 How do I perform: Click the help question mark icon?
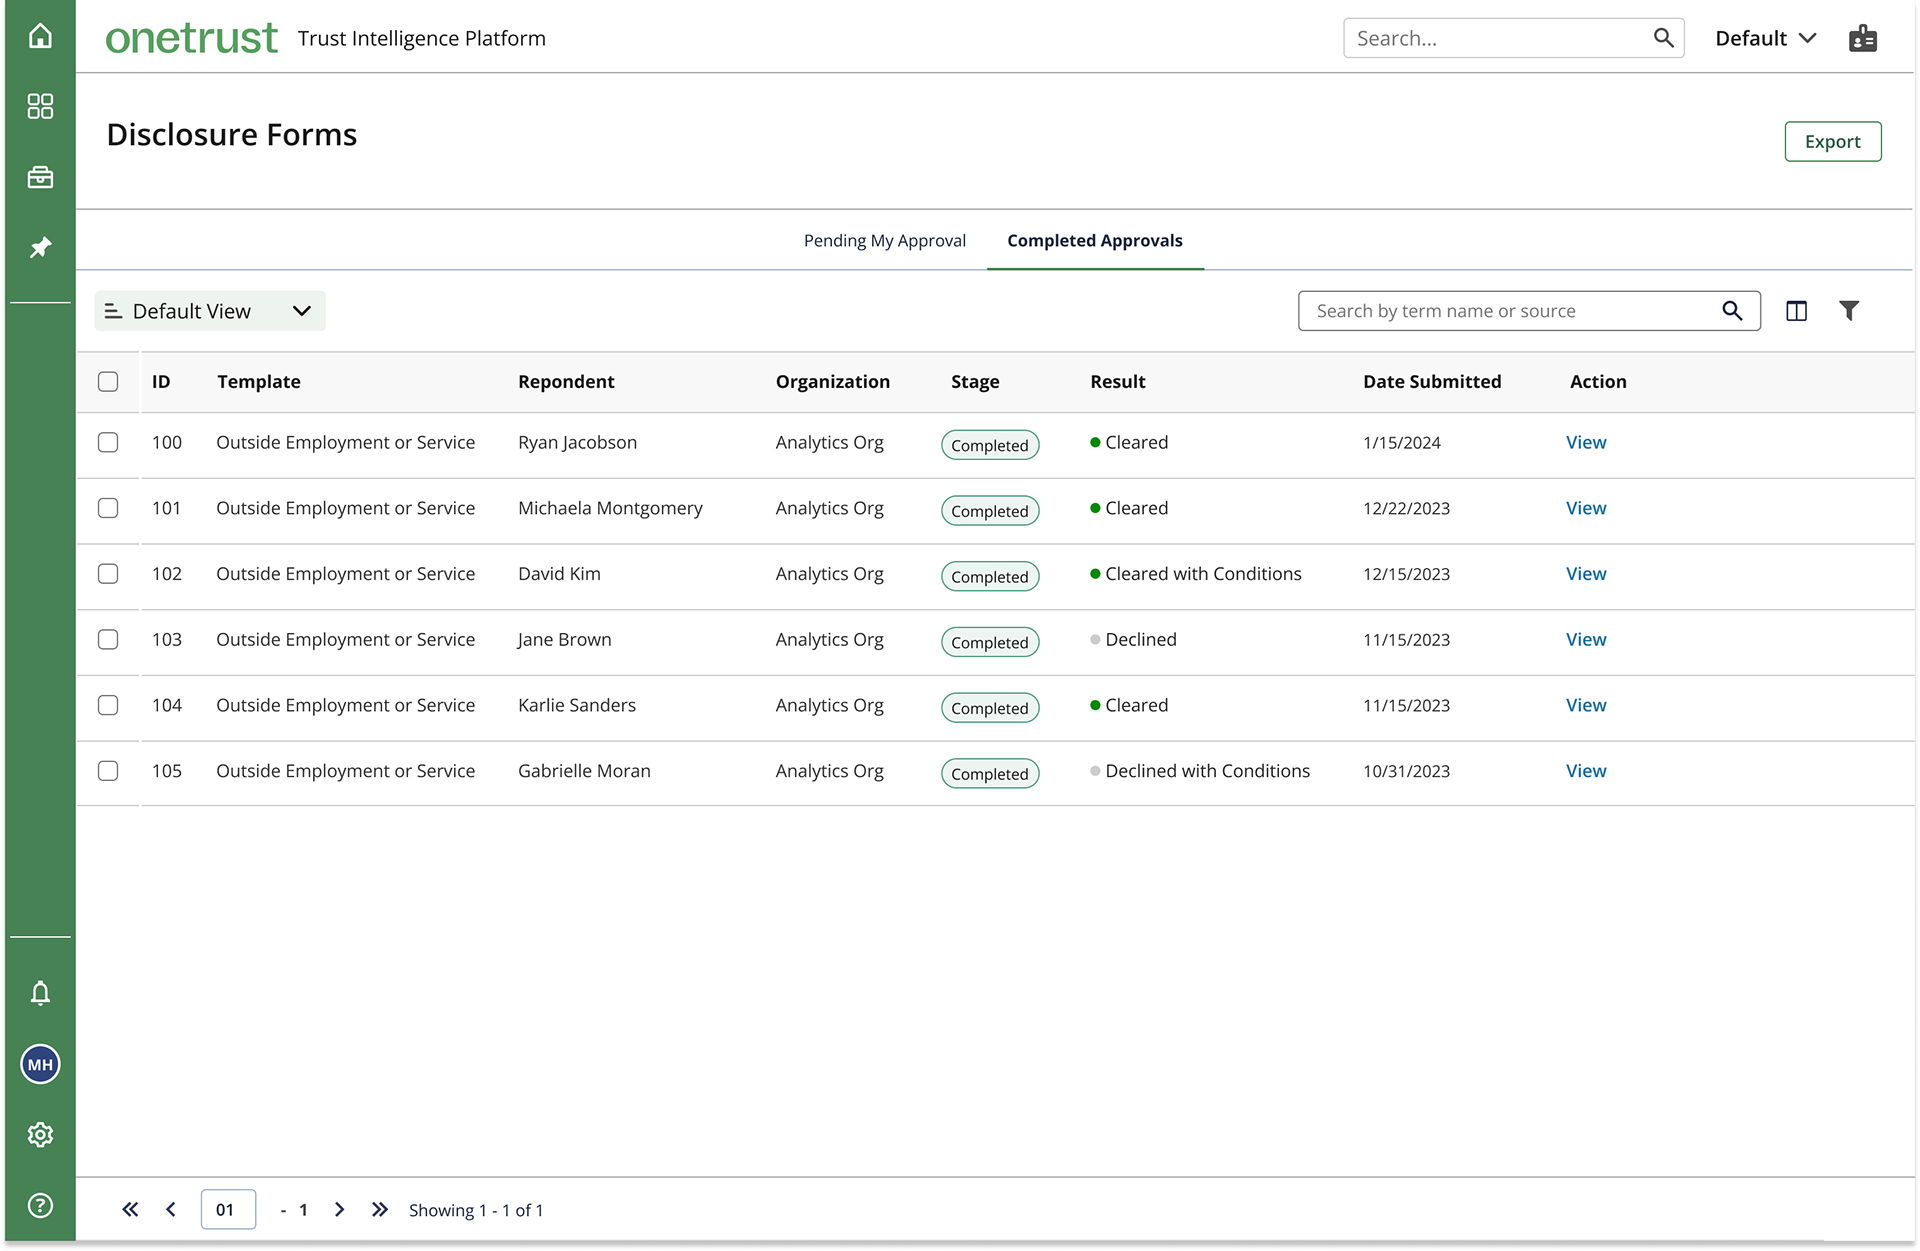[40, 1205]
